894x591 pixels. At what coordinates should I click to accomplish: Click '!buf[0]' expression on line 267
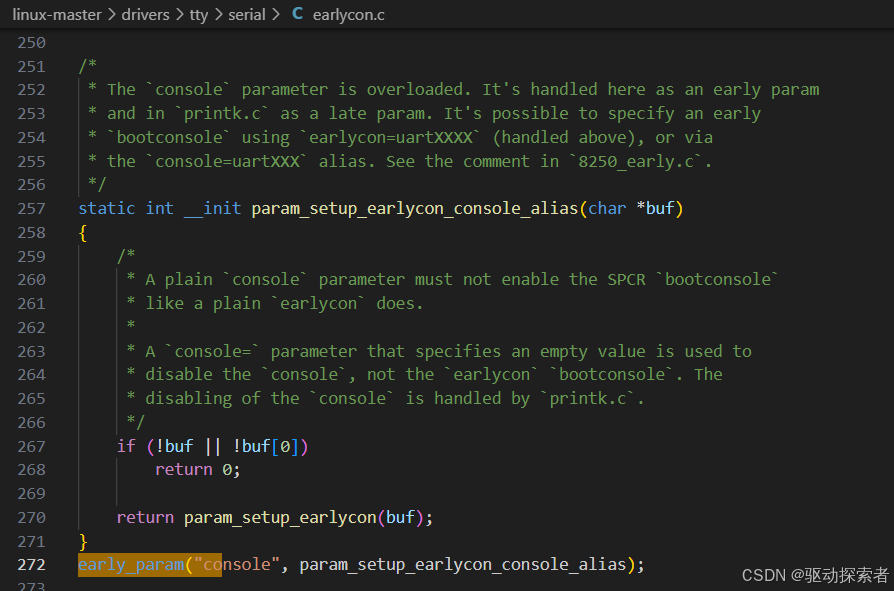(265, 446)
